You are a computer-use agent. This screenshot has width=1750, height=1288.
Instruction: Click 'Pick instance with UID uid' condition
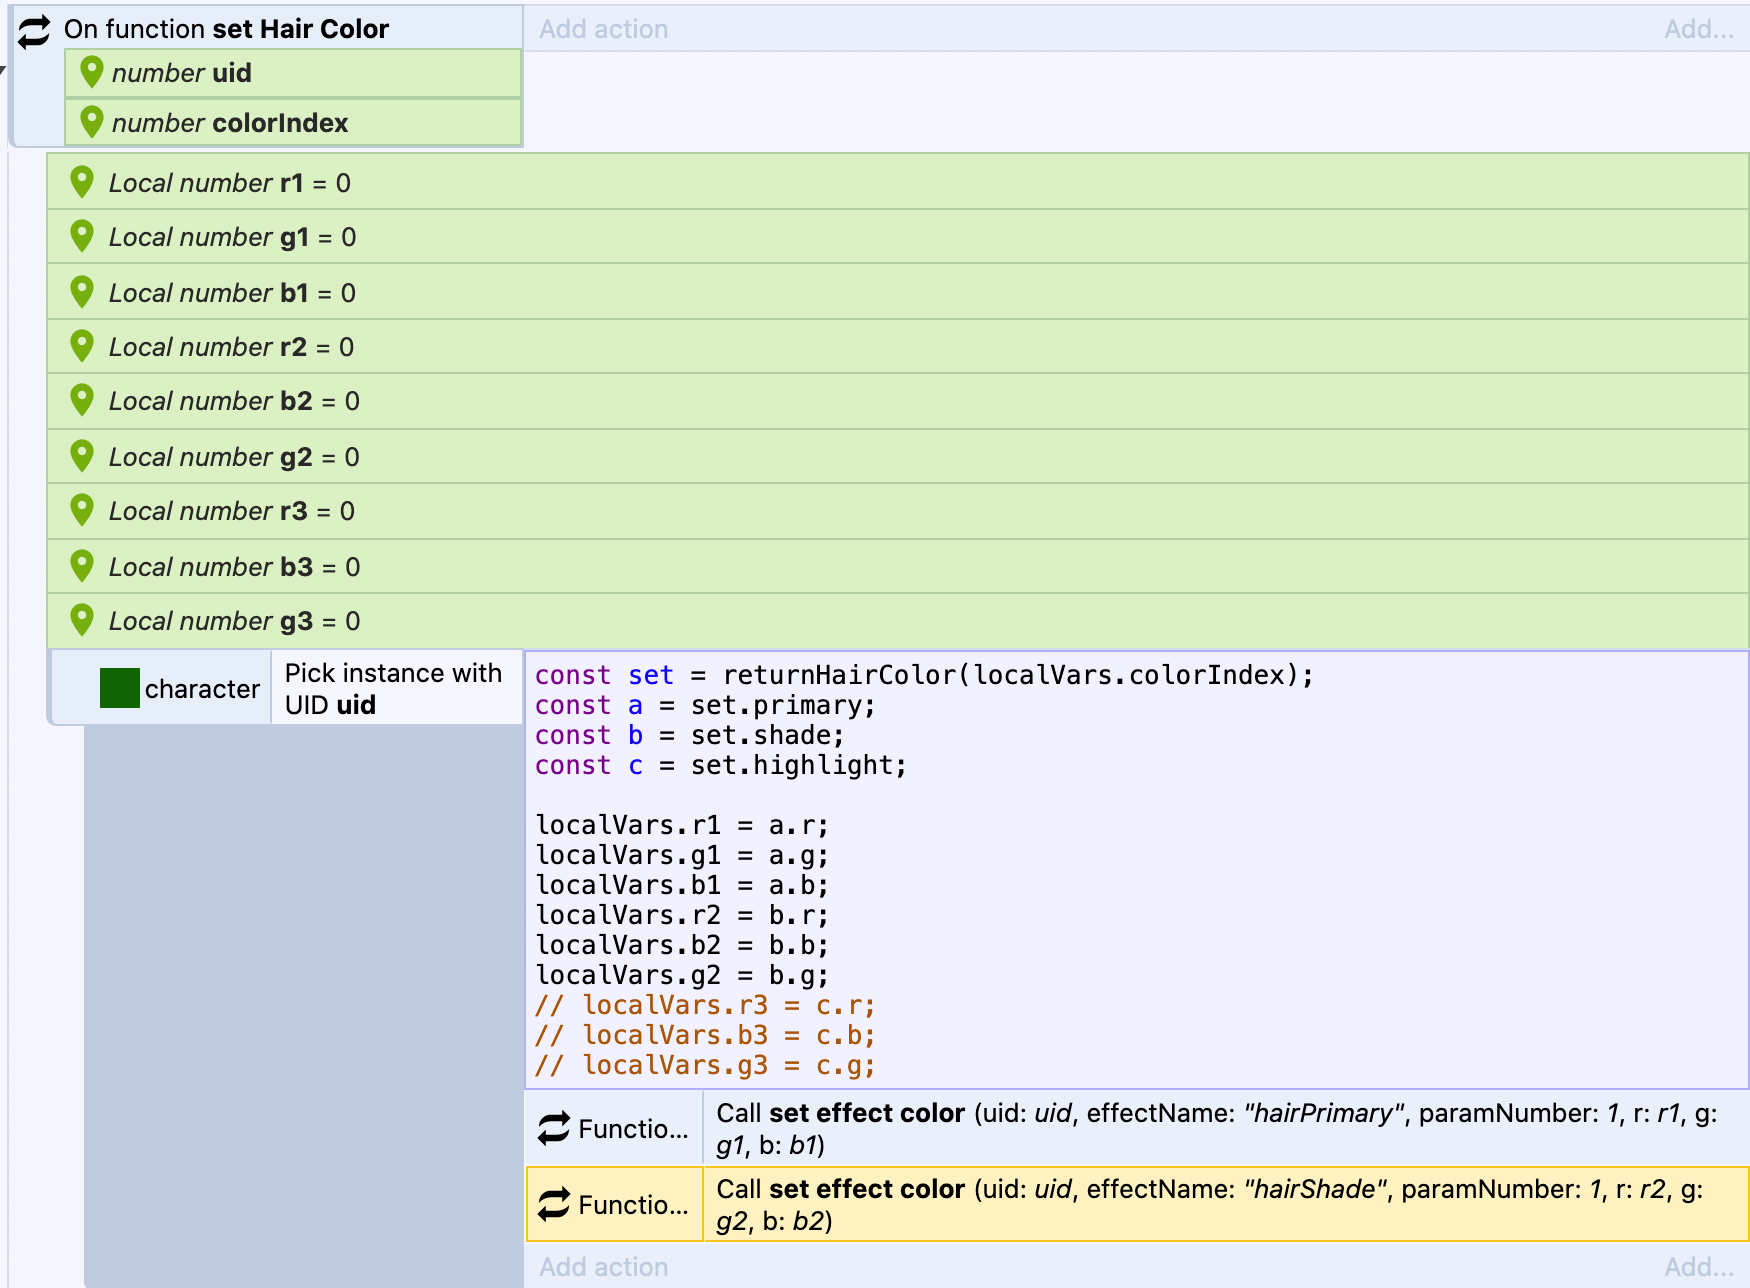click(x=396, y=688)
